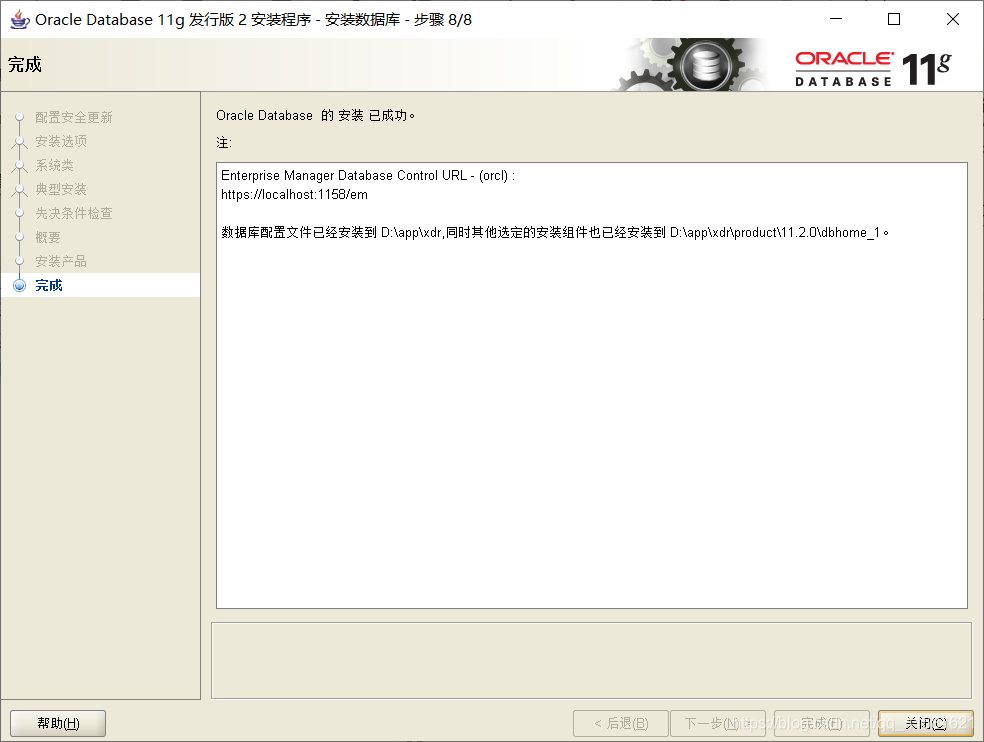Click the database gear icon in banner

tap(706, 65)
